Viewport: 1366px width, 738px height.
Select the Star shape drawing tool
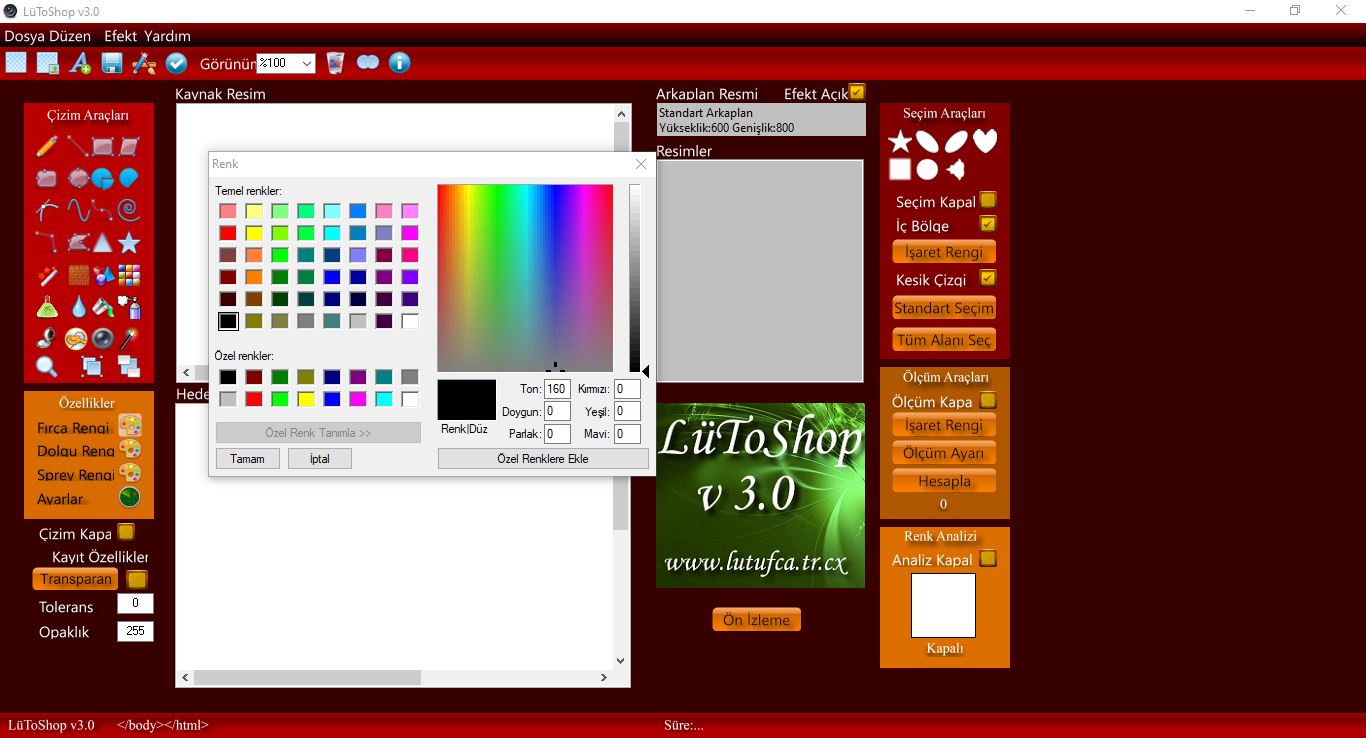point(129,242)
